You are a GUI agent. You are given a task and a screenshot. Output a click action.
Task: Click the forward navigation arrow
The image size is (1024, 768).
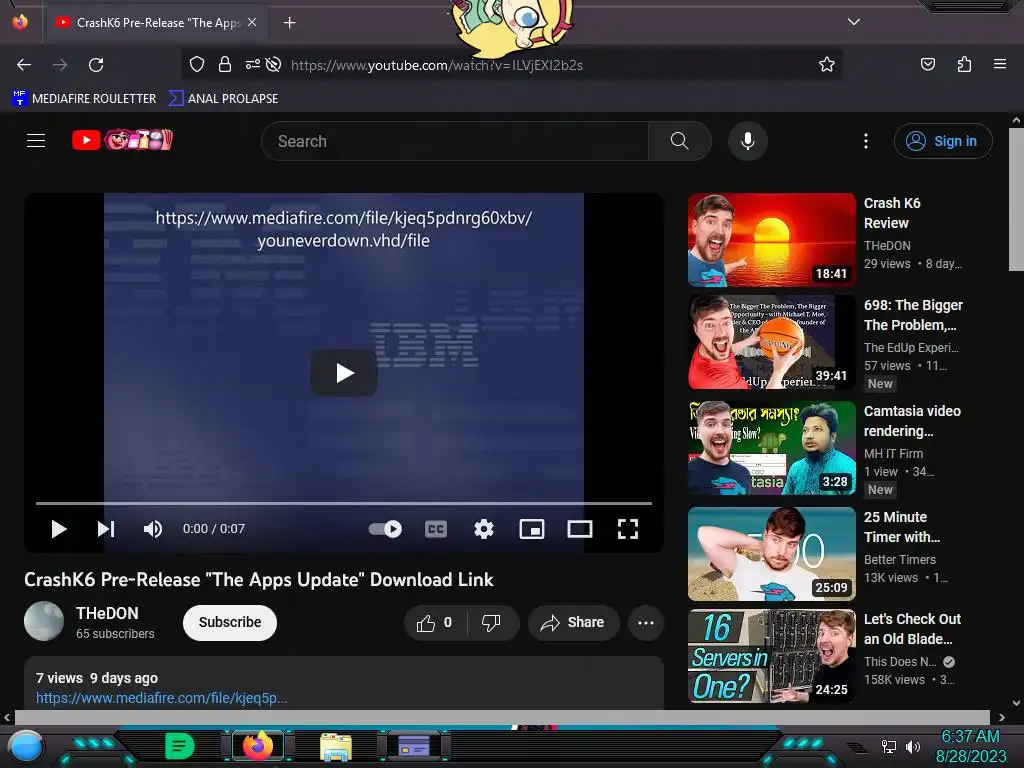point(60,65)
